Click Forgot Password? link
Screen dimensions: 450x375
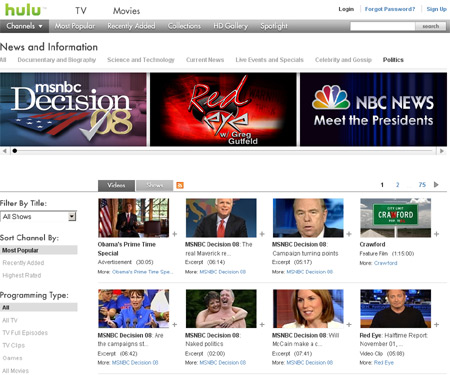pos(390,9)
